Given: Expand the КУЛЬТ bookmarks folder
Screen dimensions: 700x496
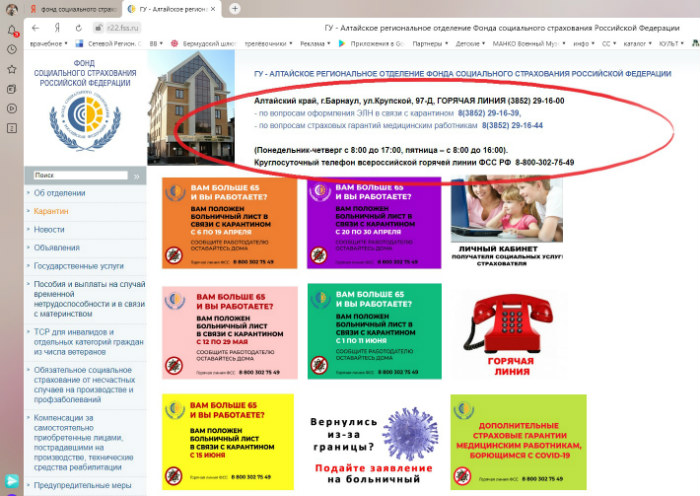Looking at the screenshot, I should 671,43.
